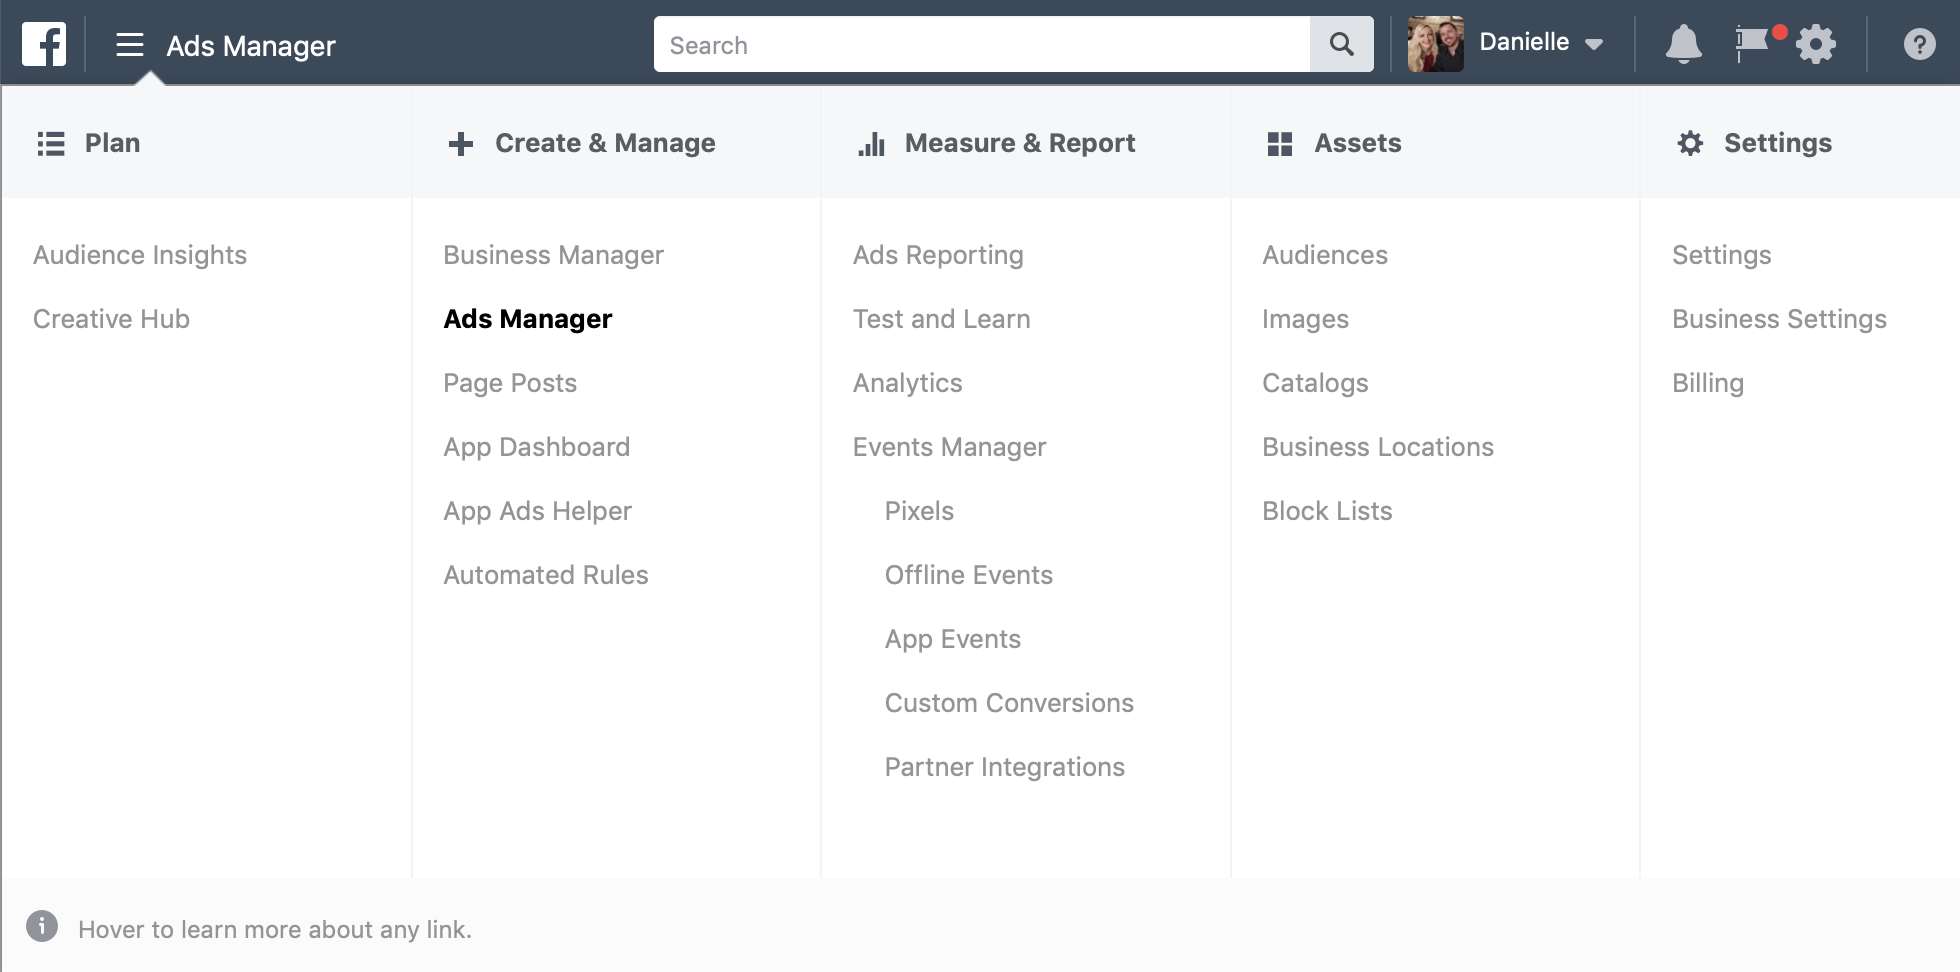Toggle the hamburger menu icon

pos(130,45)
